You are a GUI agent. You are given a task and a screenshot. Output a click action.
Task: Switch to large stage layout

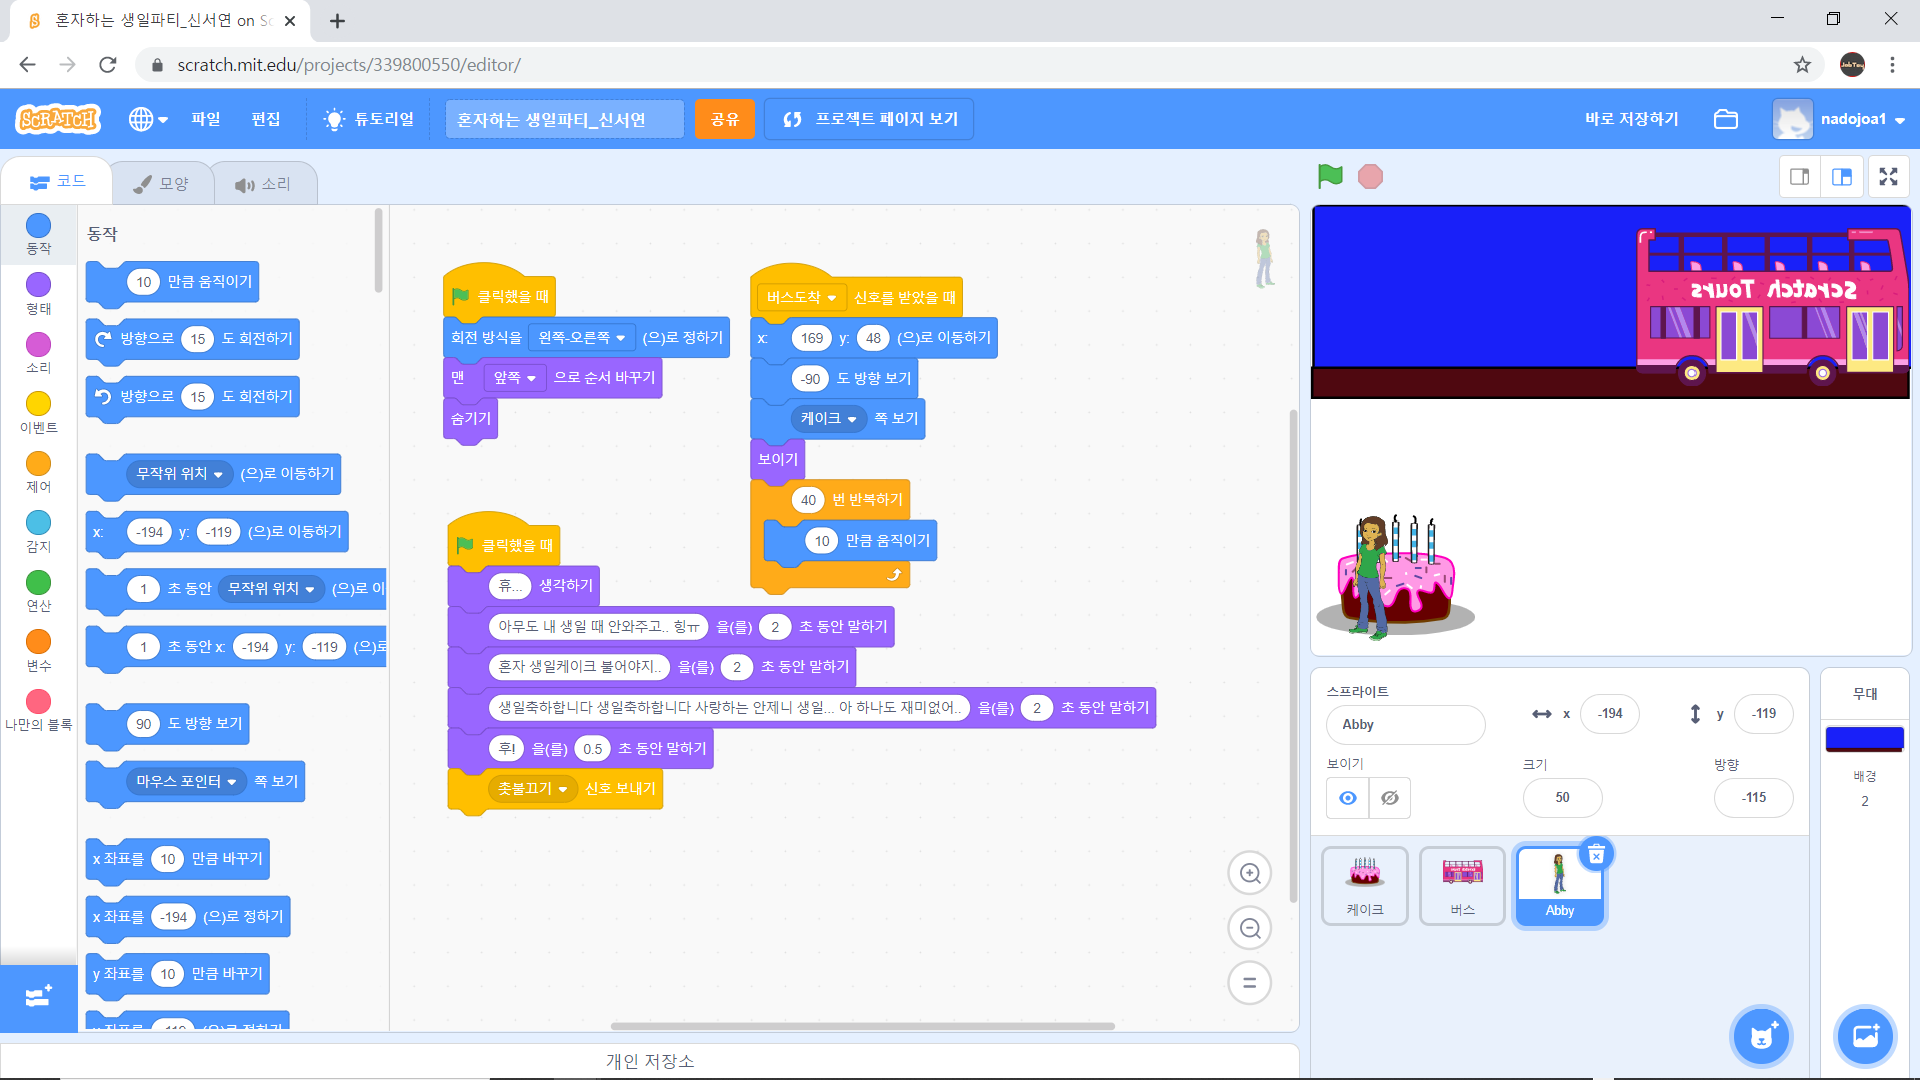pyautogui.click(x=1842, y=177)
